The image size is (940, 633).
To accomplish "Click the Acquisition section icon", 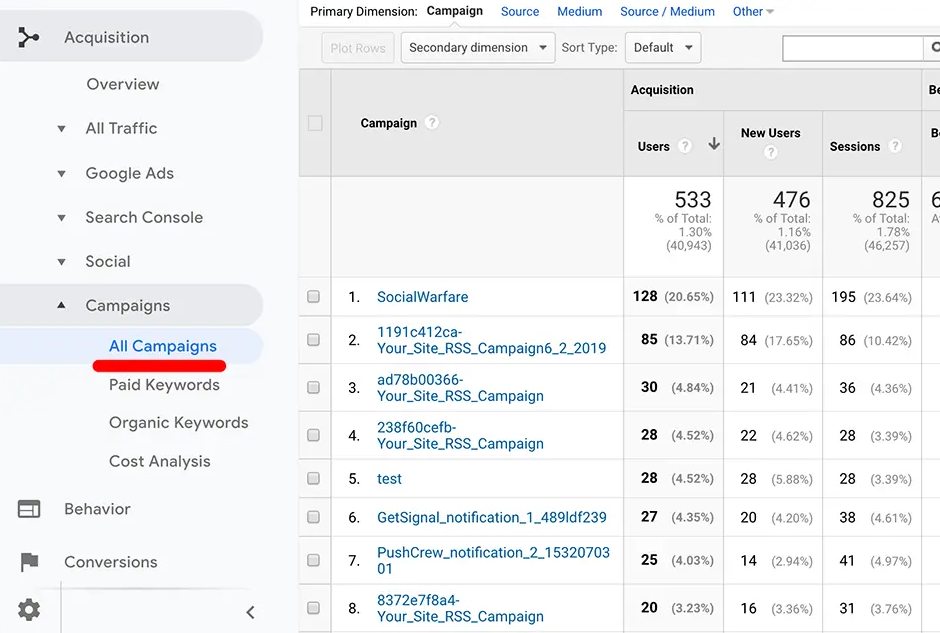I will [x=29, y=38].
